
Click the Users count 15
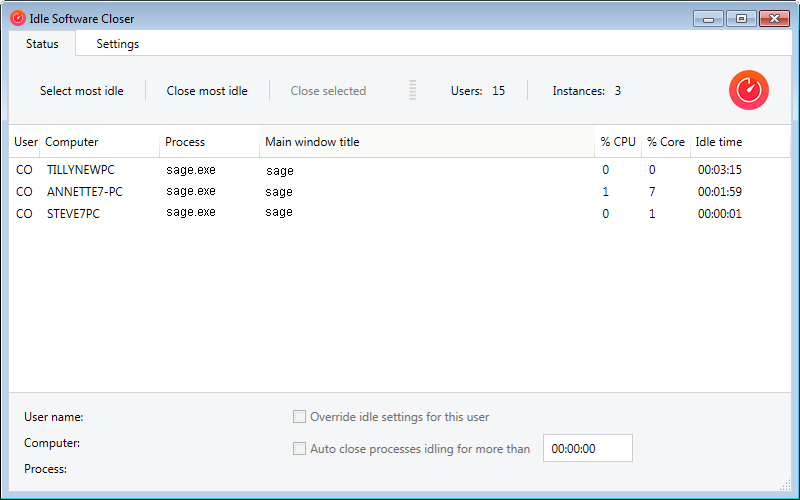click(x=498, y=91)
